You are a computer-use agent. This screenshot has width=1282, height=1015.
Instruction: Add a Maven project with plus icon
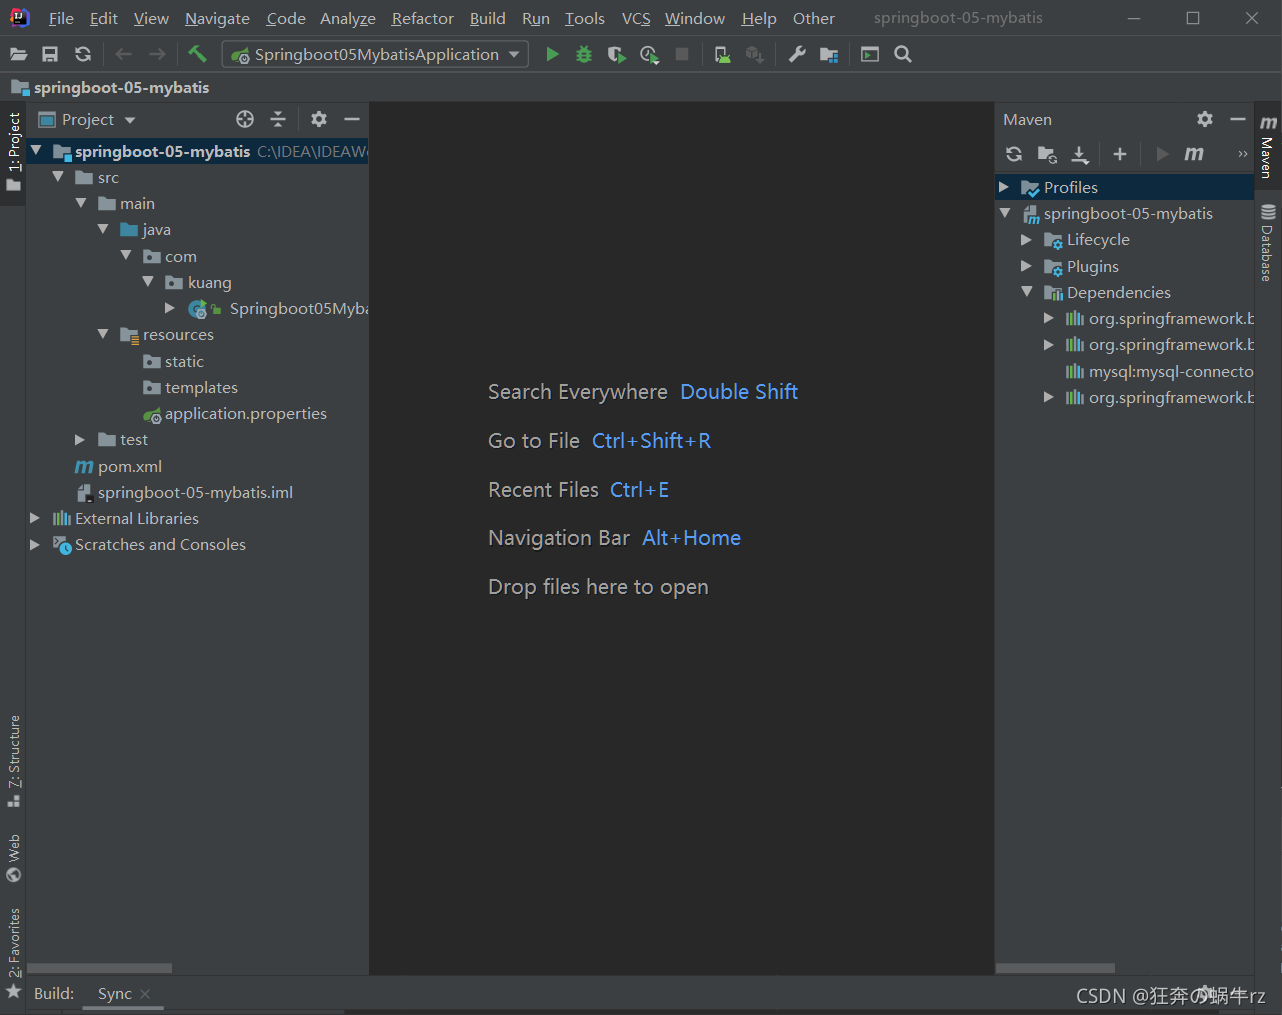pos(1120,153)
